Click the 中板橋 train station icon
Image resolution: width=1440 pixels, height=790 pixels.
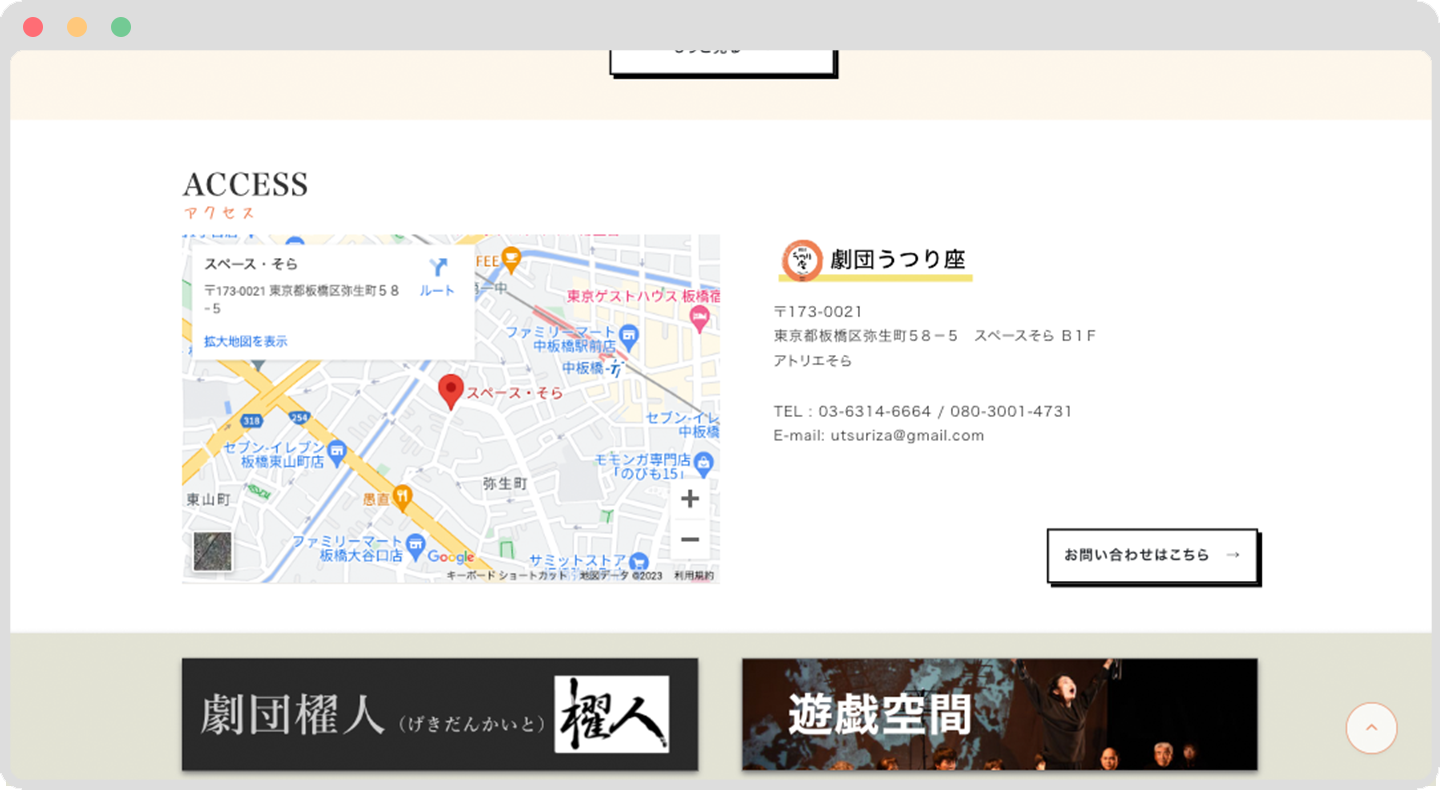(x=615, y=369)
